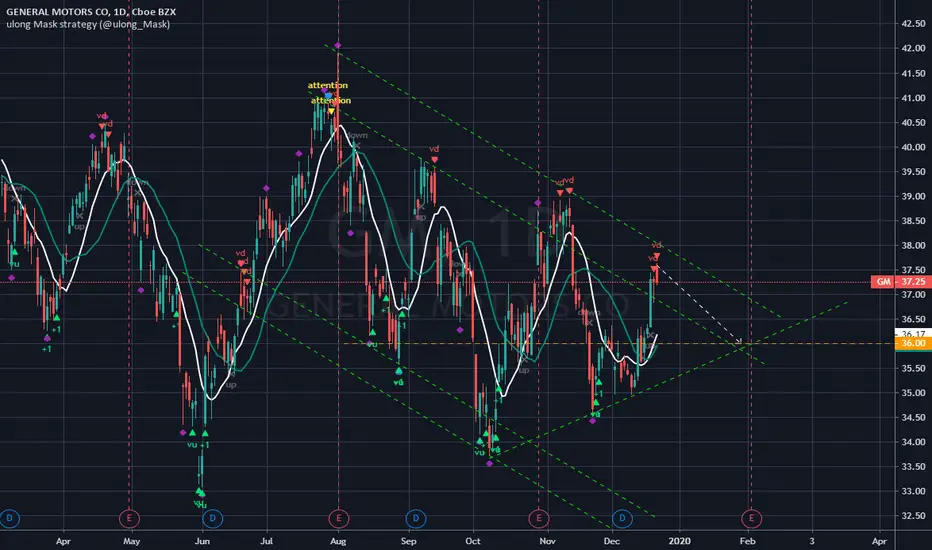Click the orange 36.00 price line label
The width and height of the screenshot is (932, 550).
(913, 344)
